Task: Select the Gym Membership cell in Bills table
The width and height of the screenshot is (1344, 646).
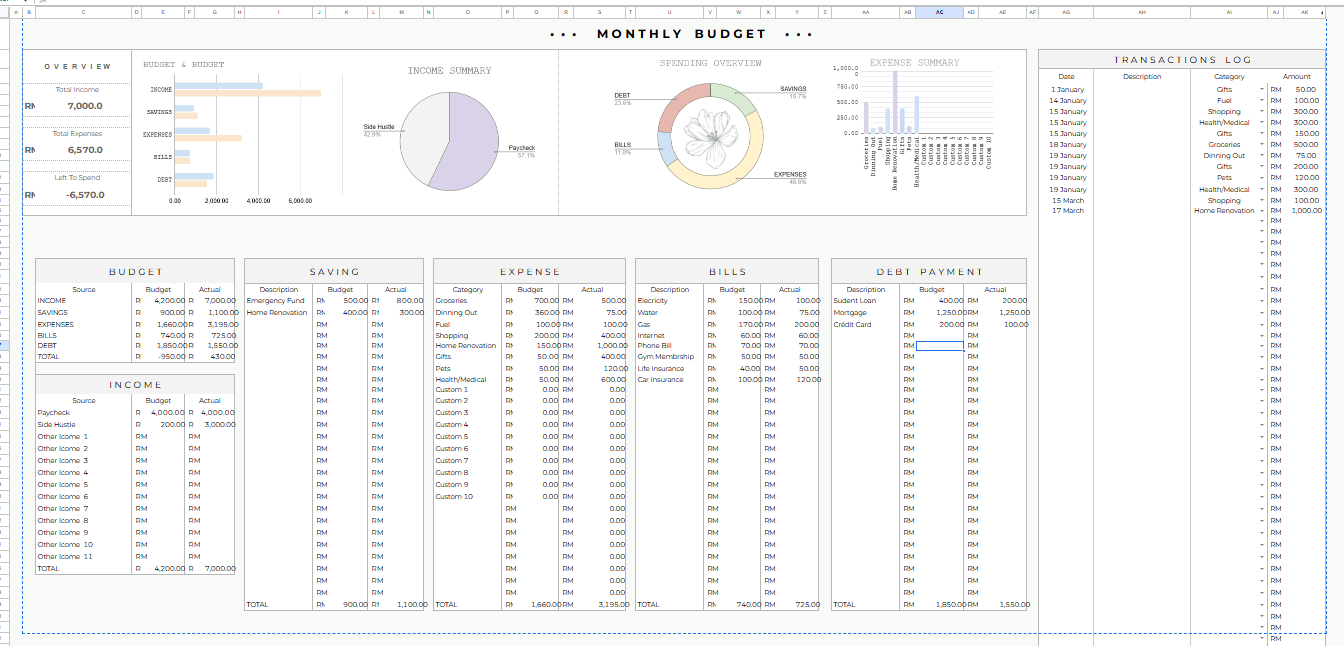Action: (x=666, y=357)
